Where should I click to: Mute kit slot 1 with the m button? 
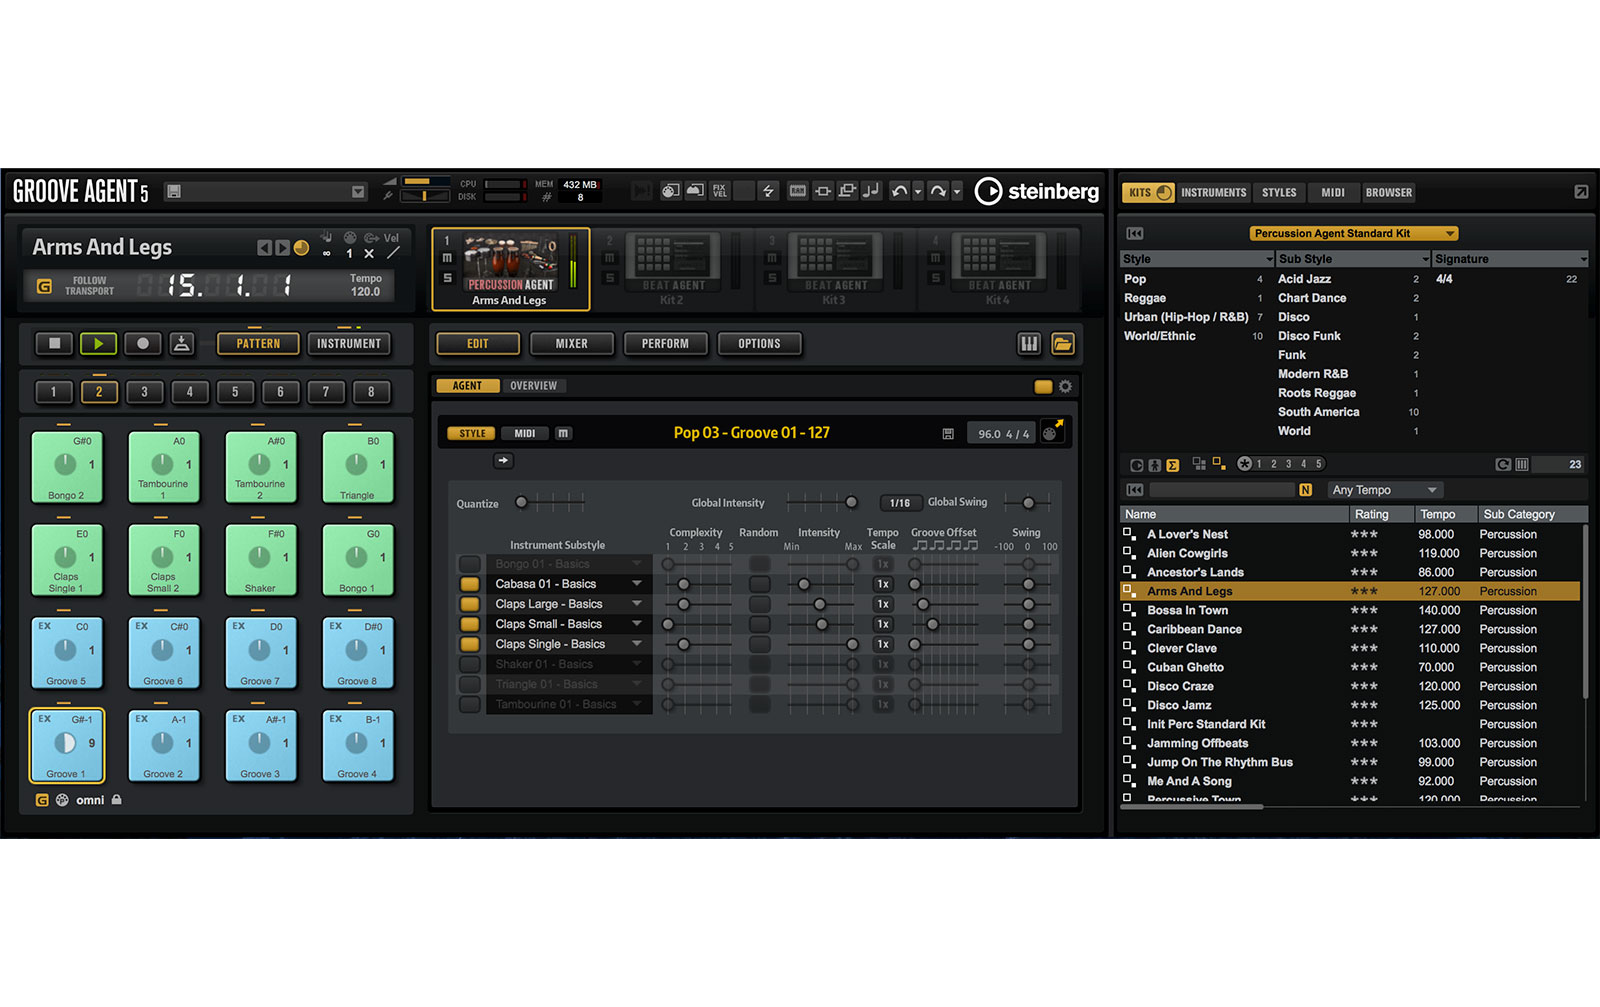coord(447,258)
